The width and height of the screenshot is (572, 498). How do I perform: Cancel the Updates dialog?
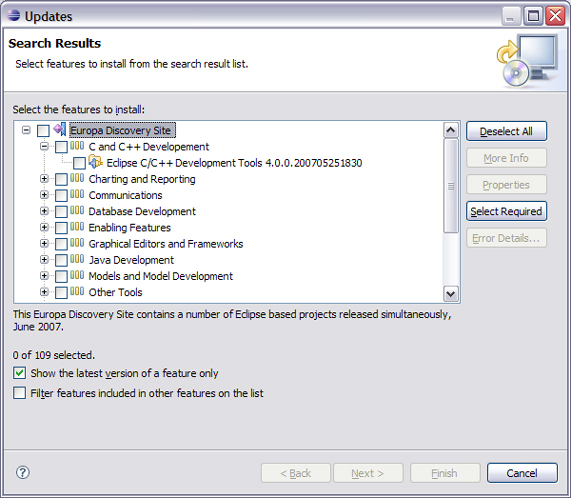pyautogui.click(x=522, y=473)
